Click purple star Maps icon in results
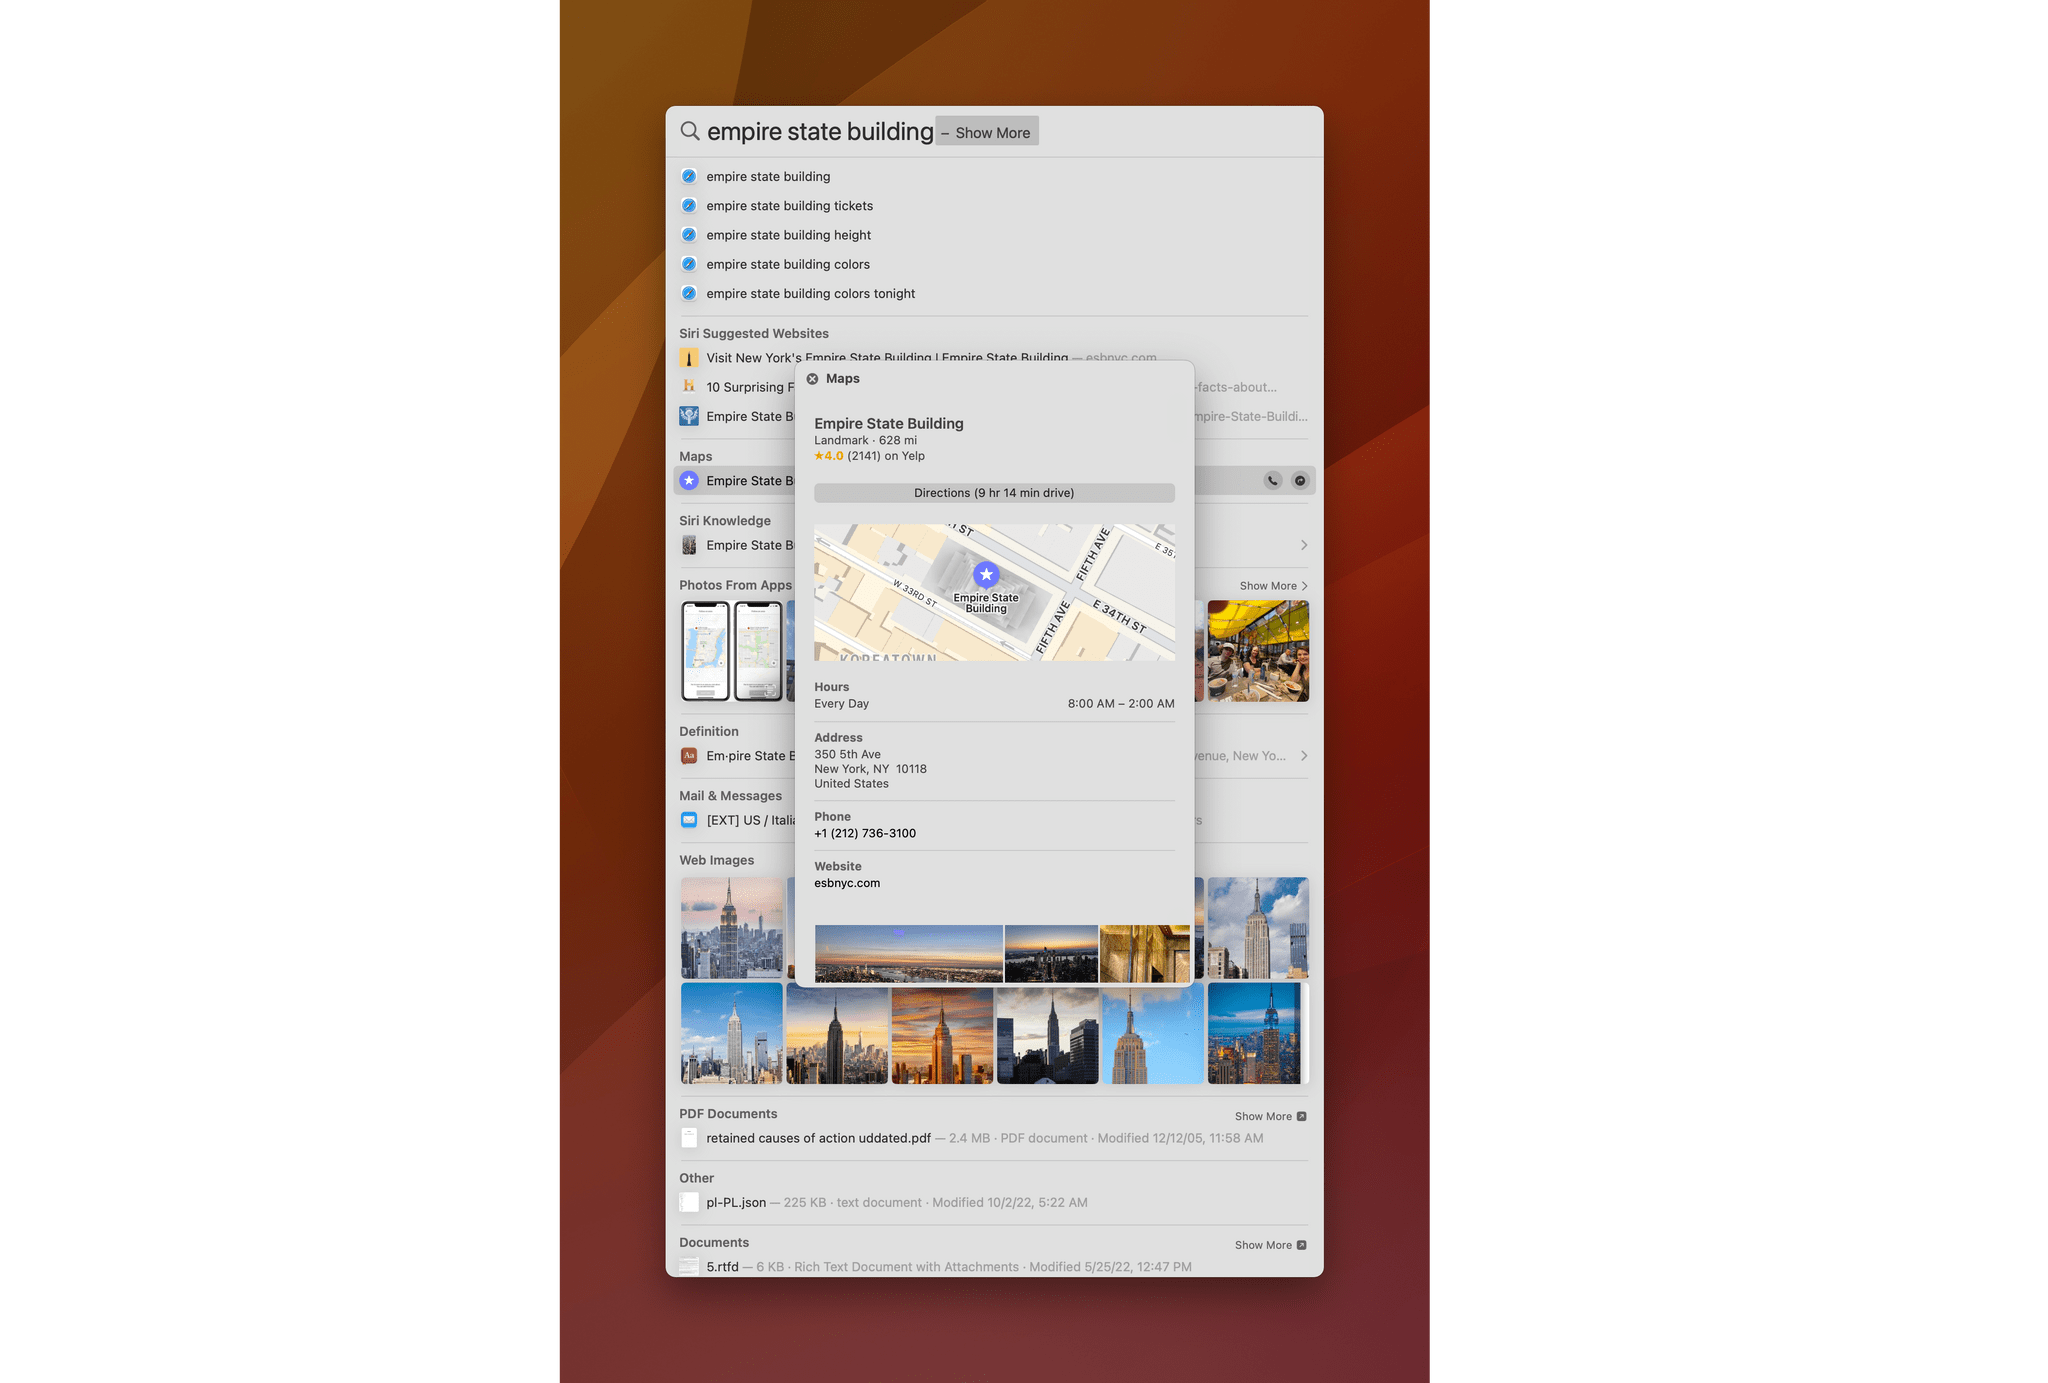2048x1383 pixels. 689,480
